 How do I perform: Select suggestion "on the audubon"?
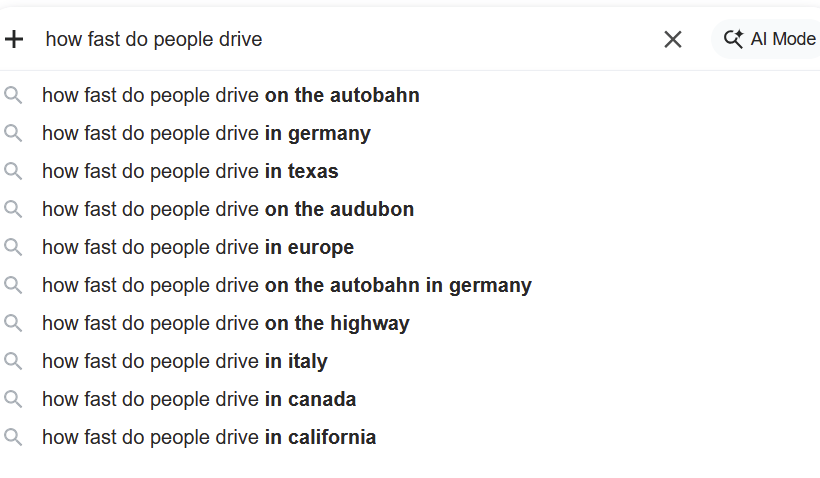point(228,210)
